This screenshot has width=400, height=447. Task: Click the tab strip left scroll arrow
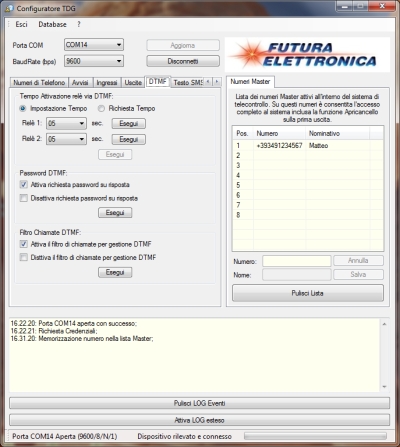pos(208,82)
